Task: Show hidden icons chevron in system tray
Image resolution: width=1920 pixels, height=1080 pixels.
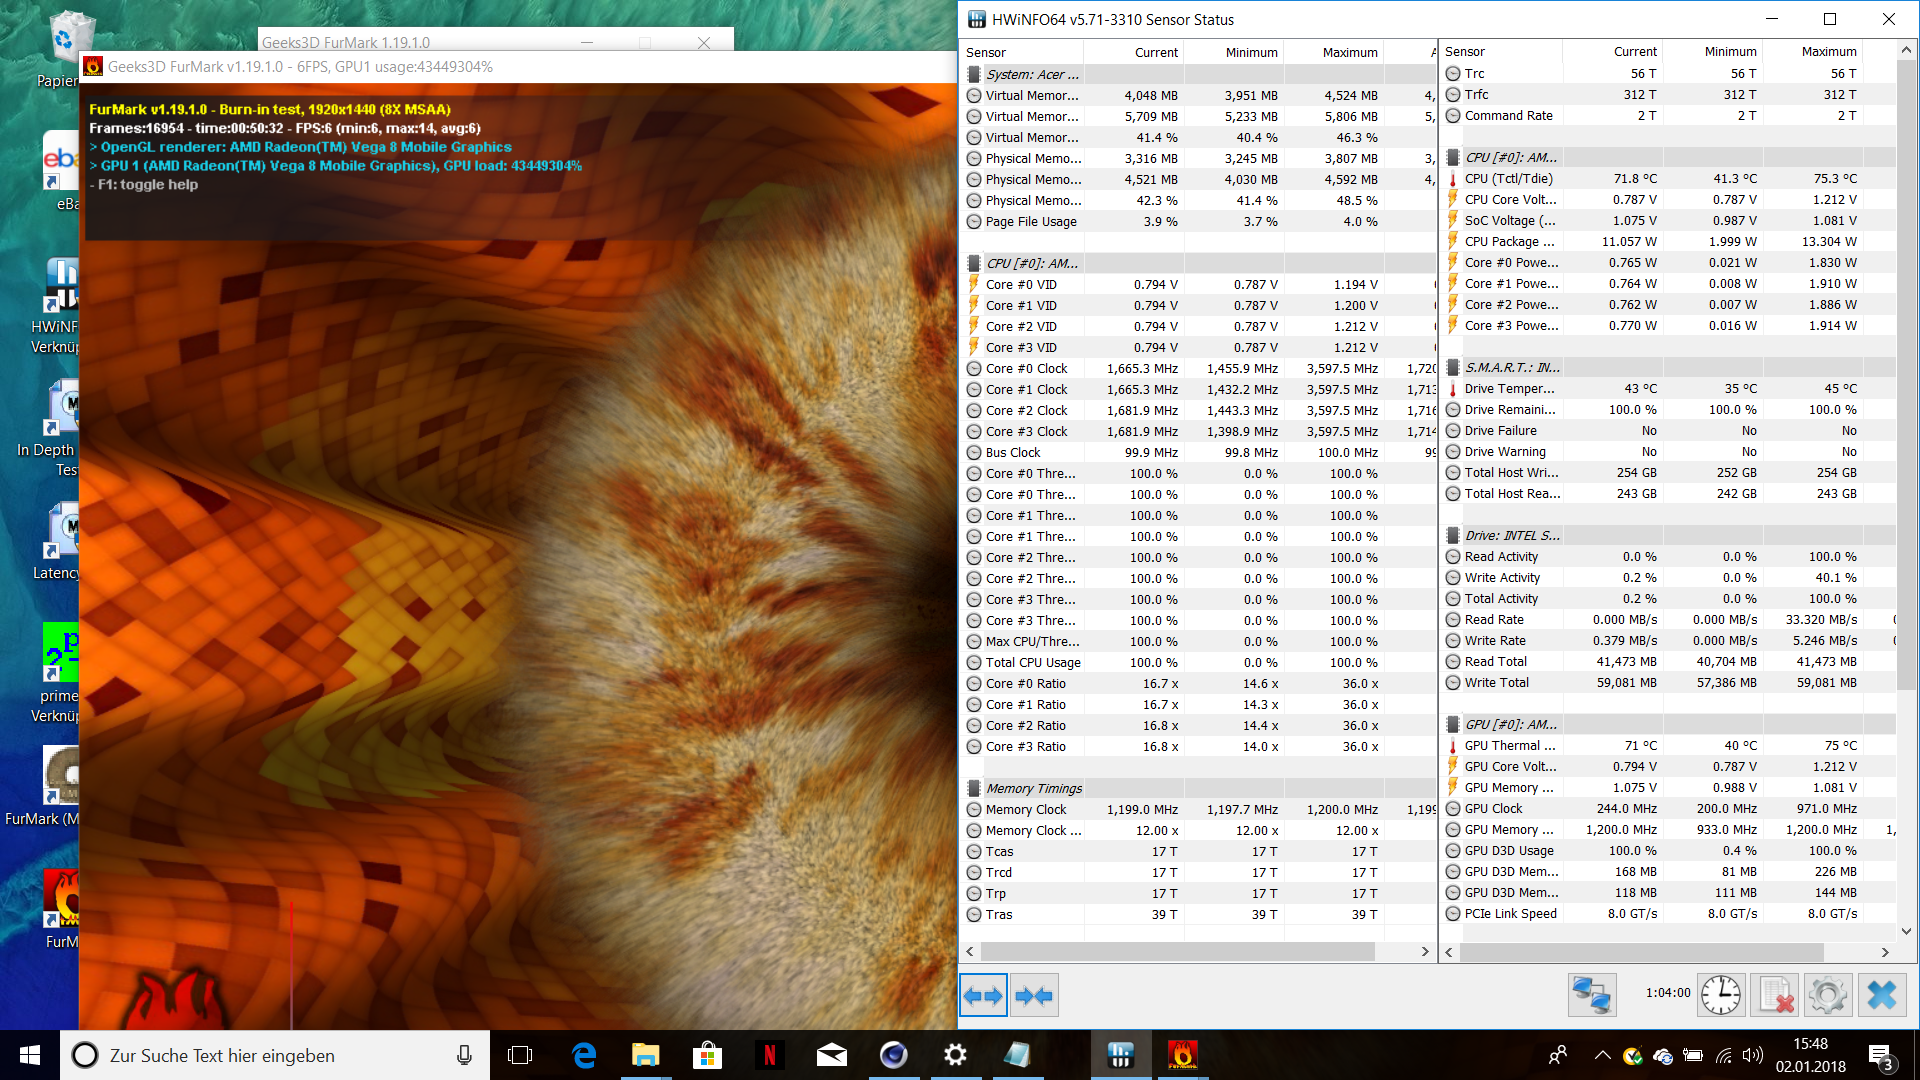Action: [1602, 1055]
